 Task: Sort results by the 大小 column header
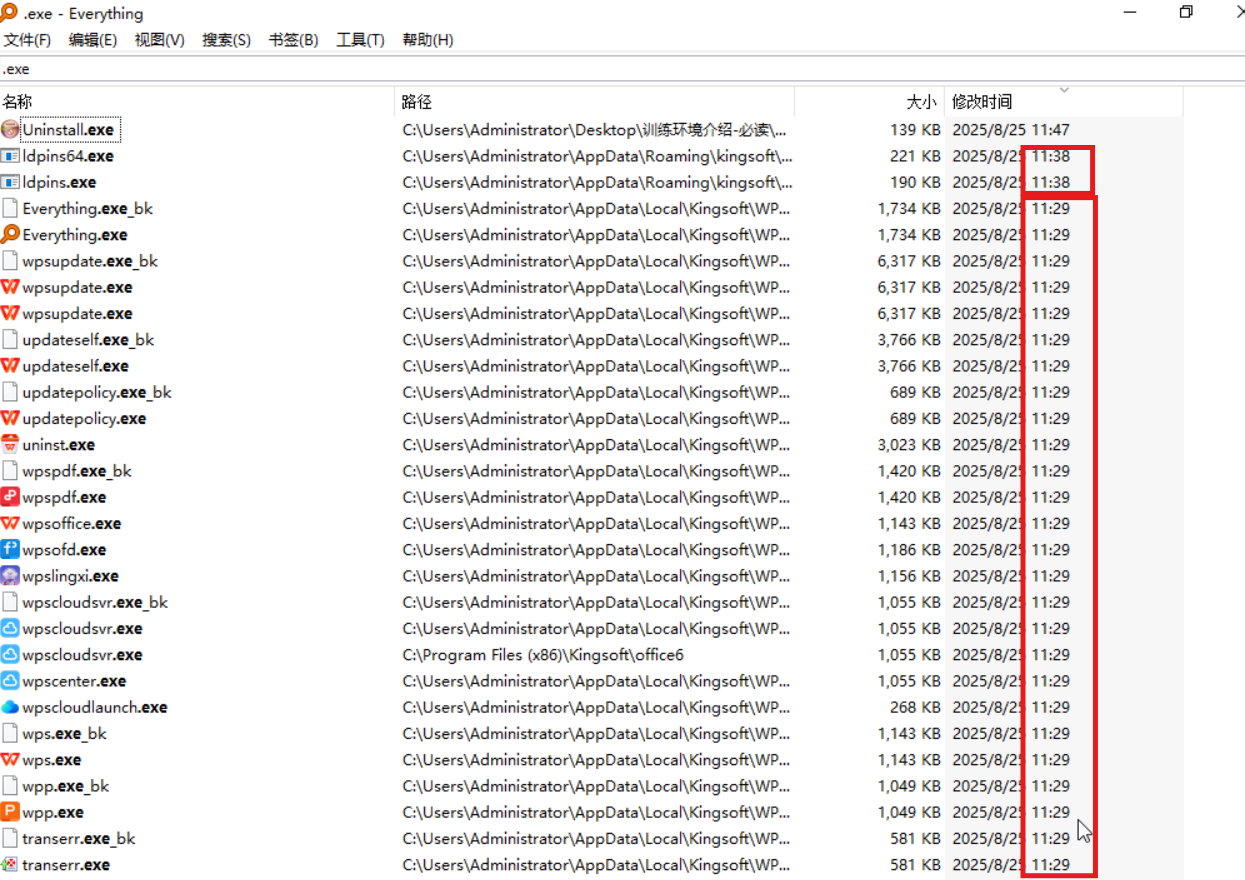coord(869,101)
